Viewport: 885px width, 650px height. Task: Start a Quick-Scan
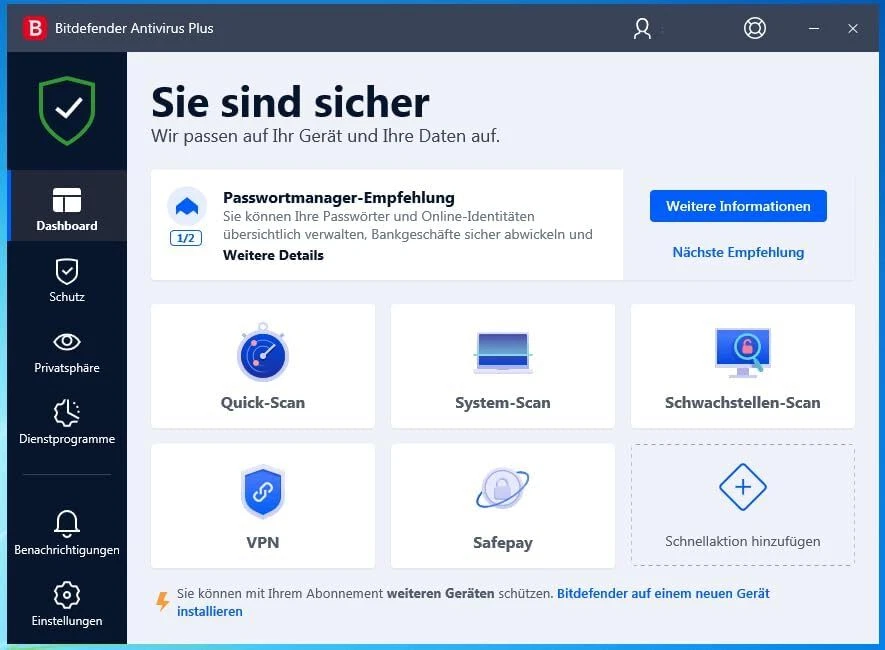coord(262,365)
